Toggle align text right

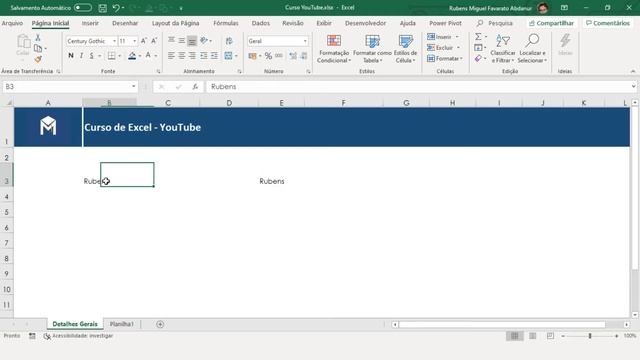(192, 56)
